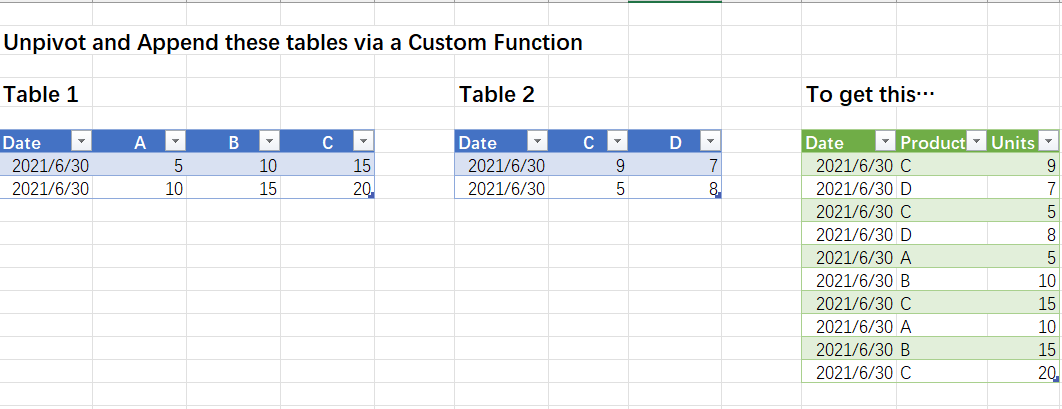
Task: Open Date filter dropdown in green result table
Action: pos(885,142)
